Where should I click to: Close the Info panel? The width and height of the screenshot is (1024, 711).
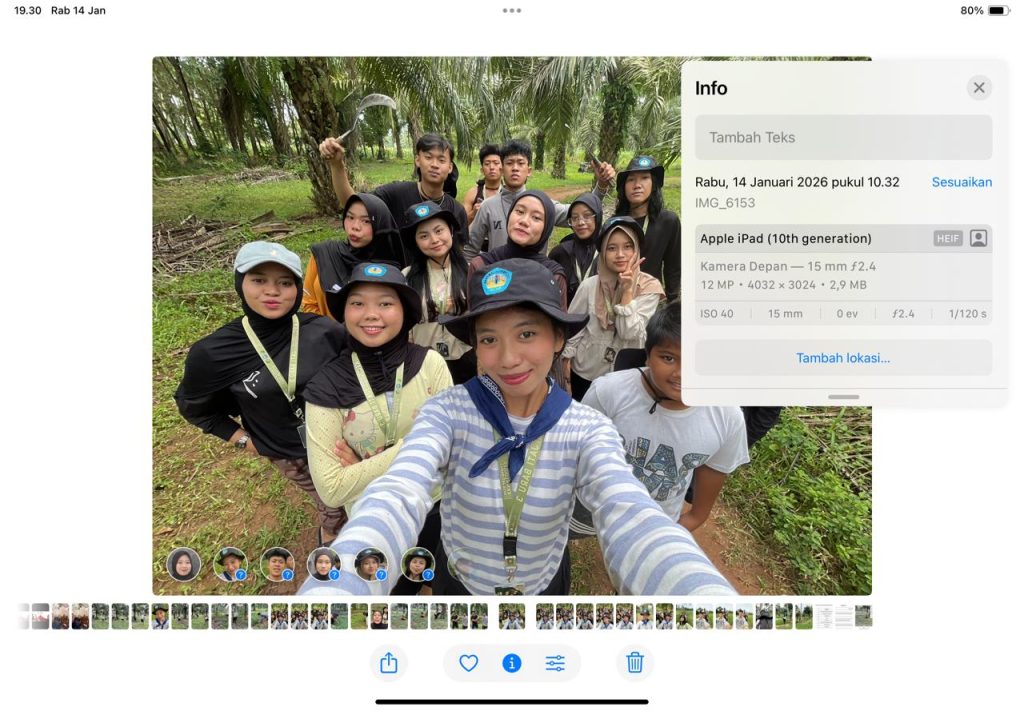coord(979,88)
